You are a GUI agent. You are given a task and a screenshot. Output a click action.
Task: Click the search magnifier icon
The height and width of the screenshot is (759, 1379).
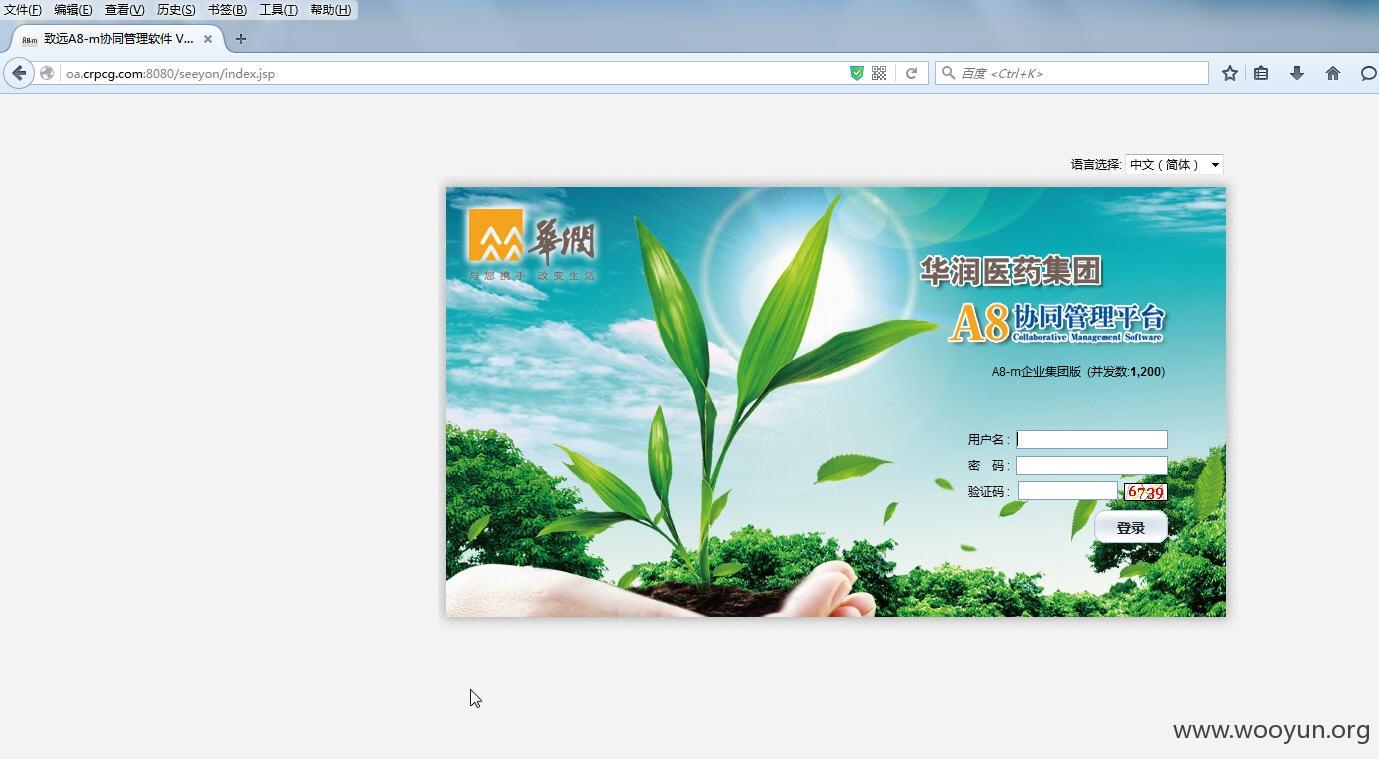[x=948, y=73]
